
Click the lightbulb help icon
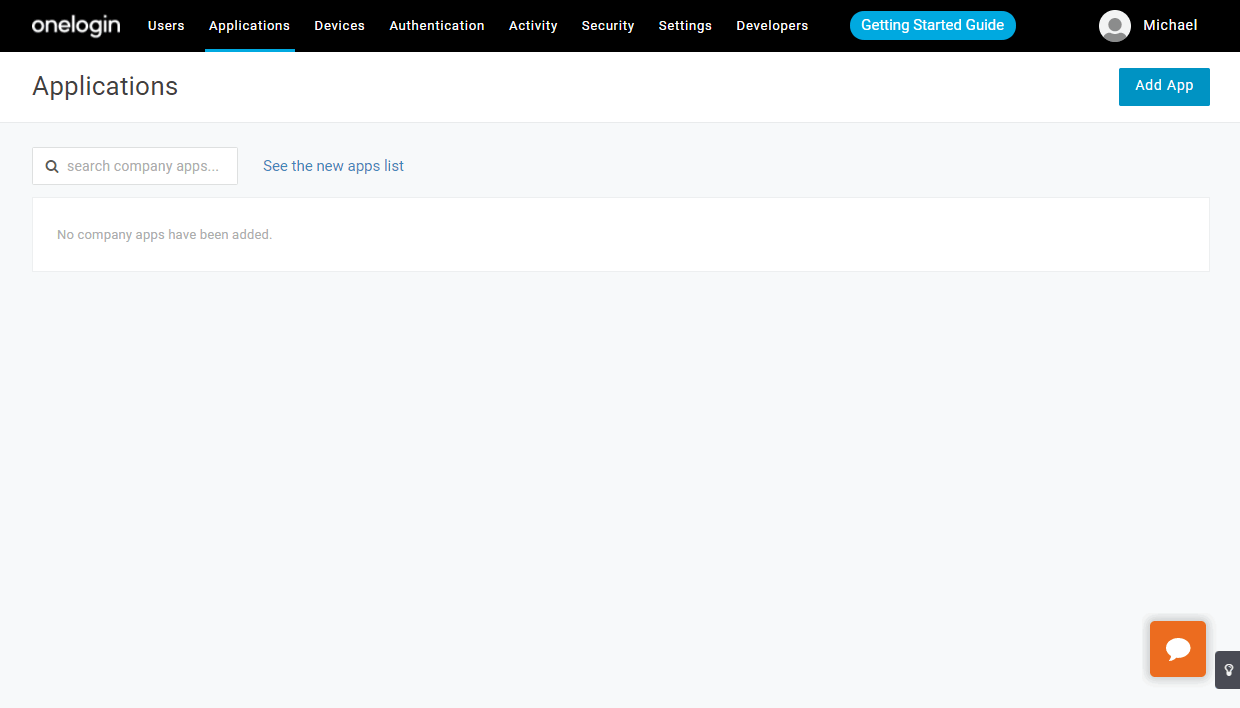point(1228,669)
